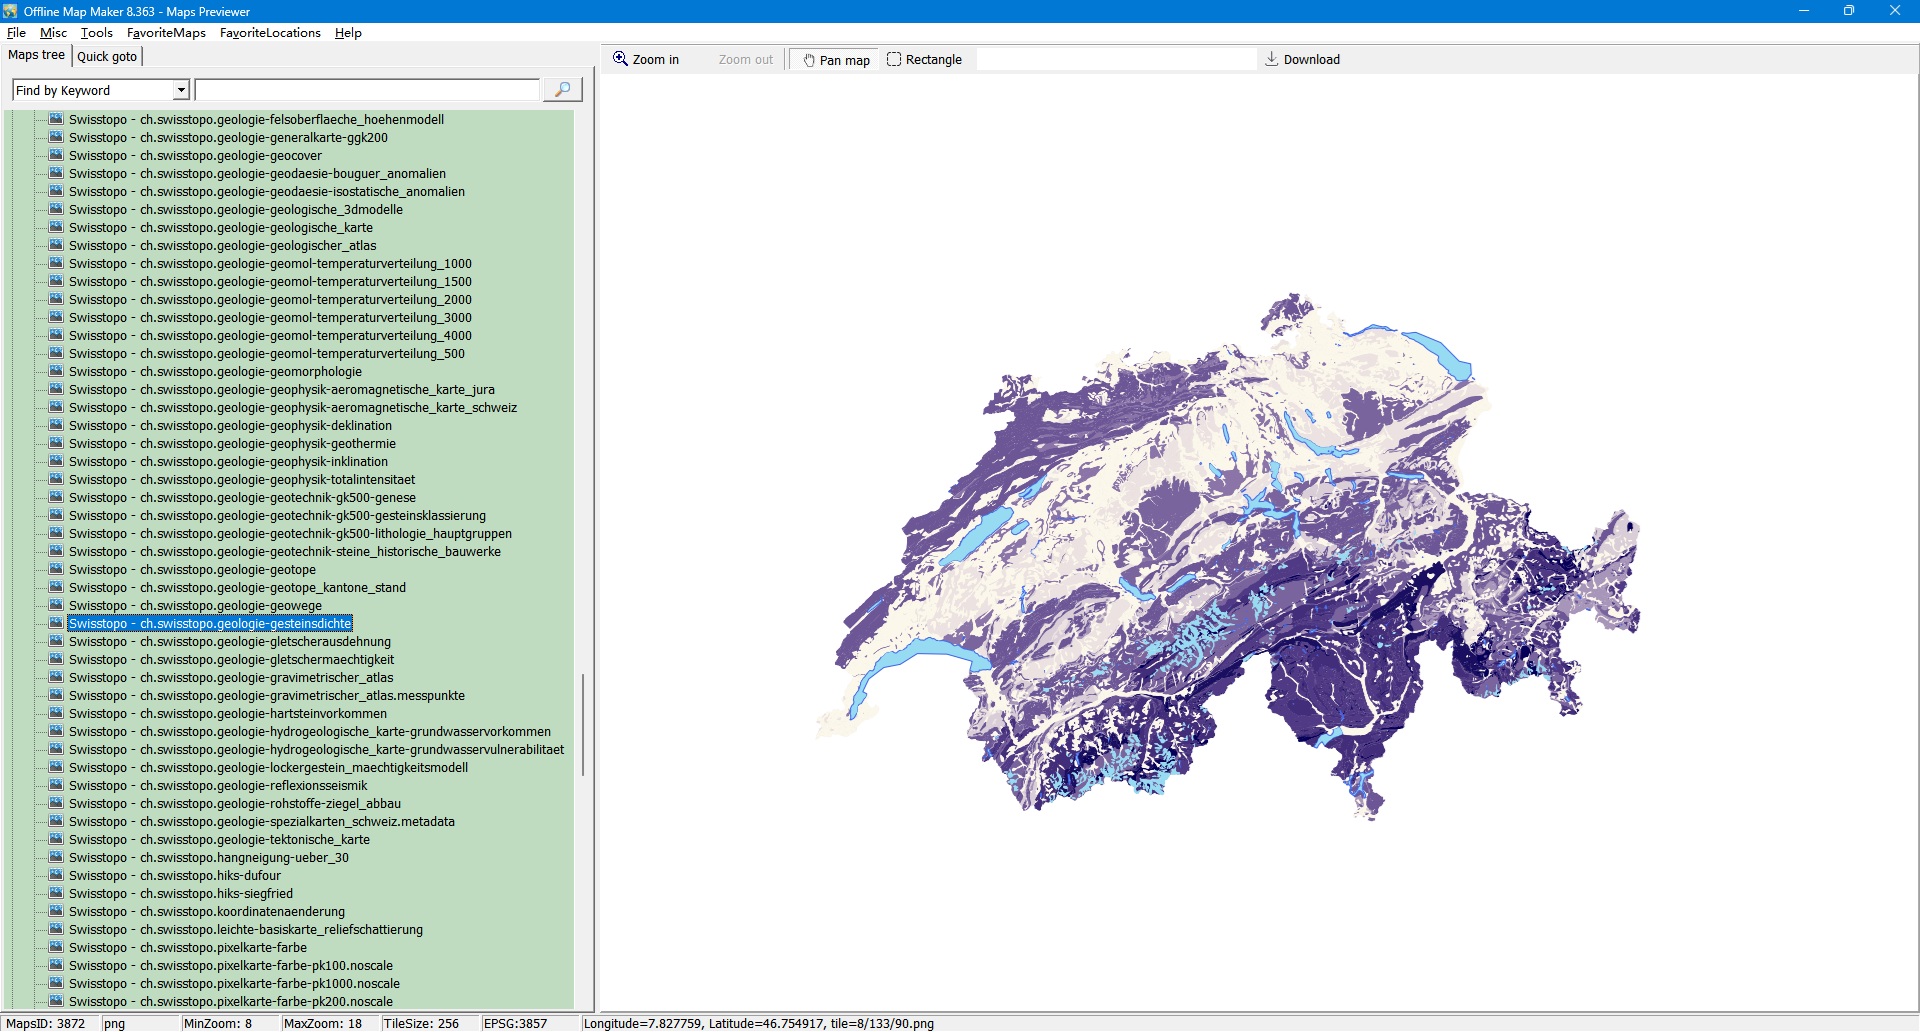Click map icon beside geologie-geocover entry
Screen dimensions: 1920x1032
pyautogui.click(x=56, y=156)
